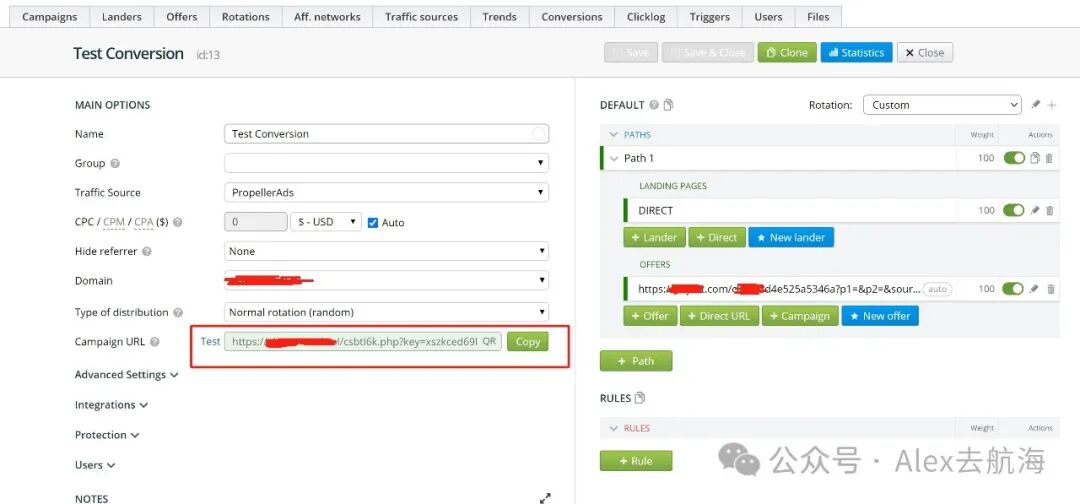
Task: Collapse Path 1 with its chevron
Action: tap(614, 158)
